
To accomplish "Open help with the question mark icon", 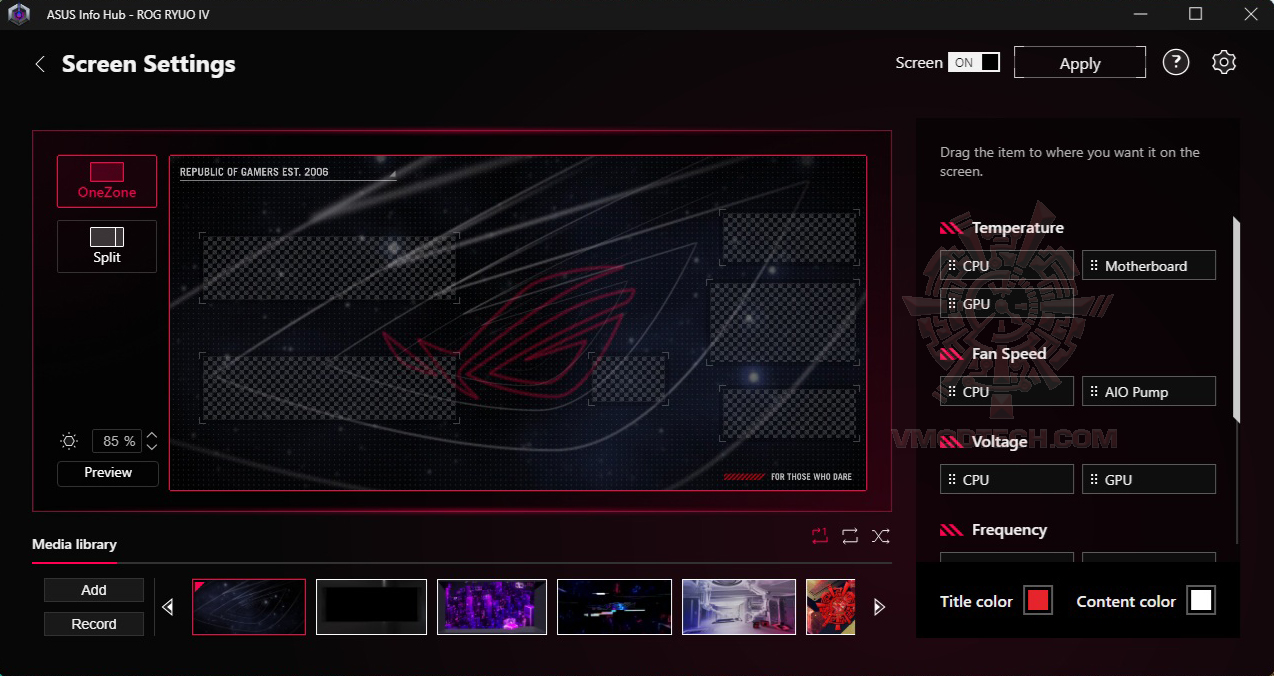I will [1176, 62].
